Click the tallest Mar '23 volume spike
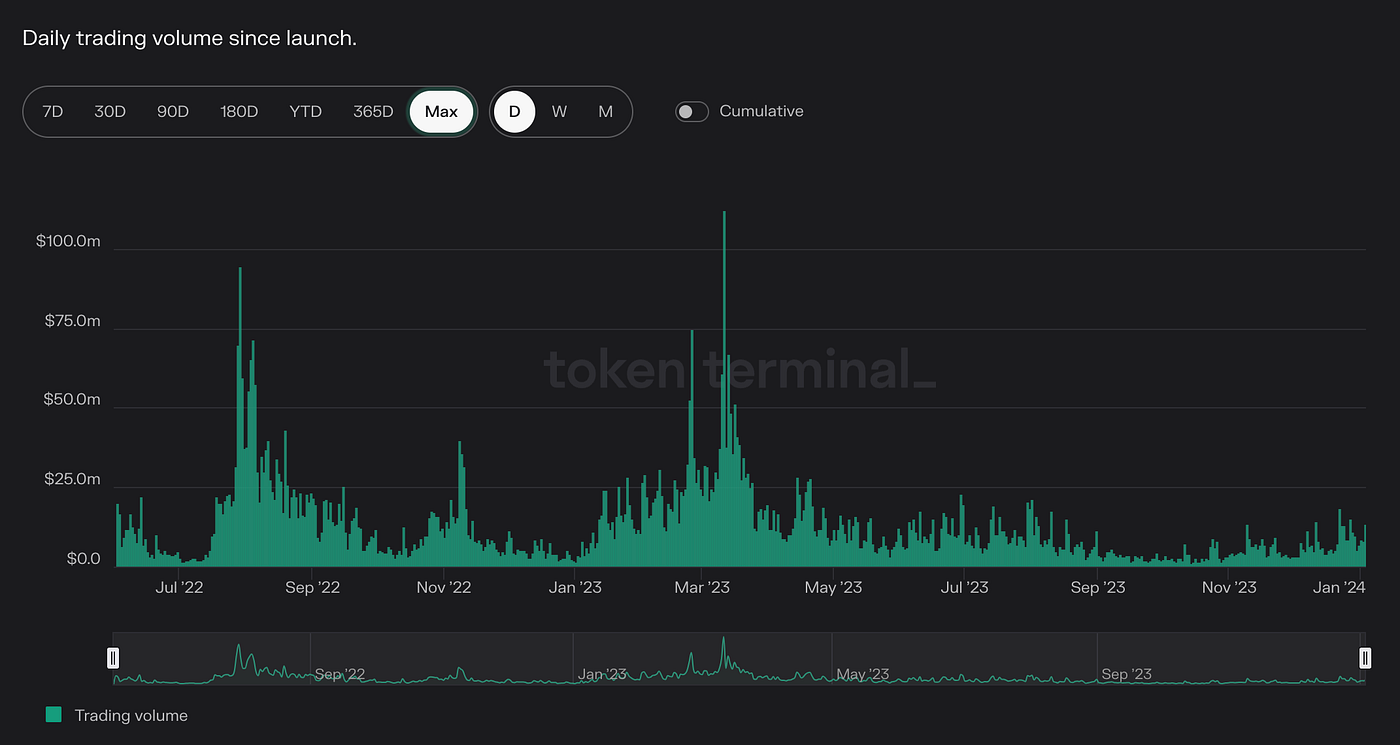This screenshot has width=1400, height=745. (x=724, y=300)
